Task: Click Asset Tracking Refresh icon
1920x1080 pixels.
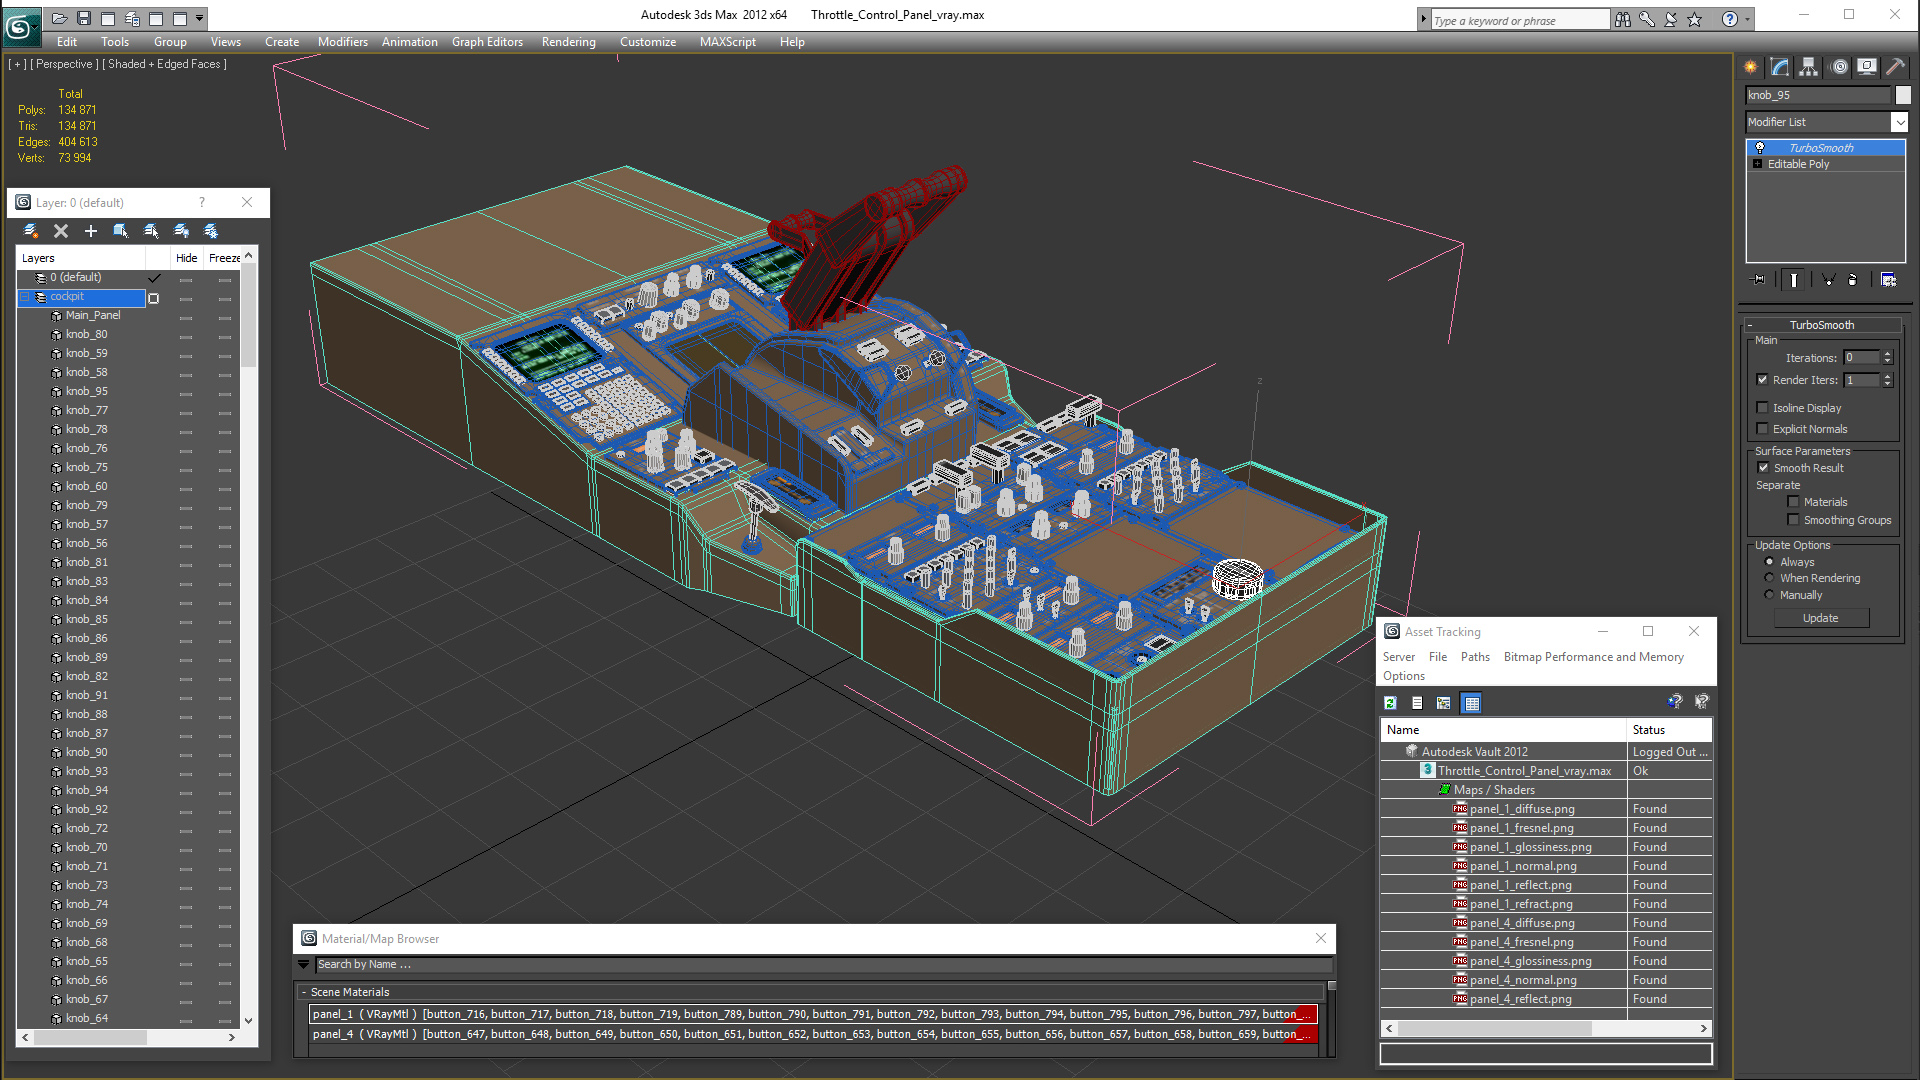Action: click(x=1390, y=703)
